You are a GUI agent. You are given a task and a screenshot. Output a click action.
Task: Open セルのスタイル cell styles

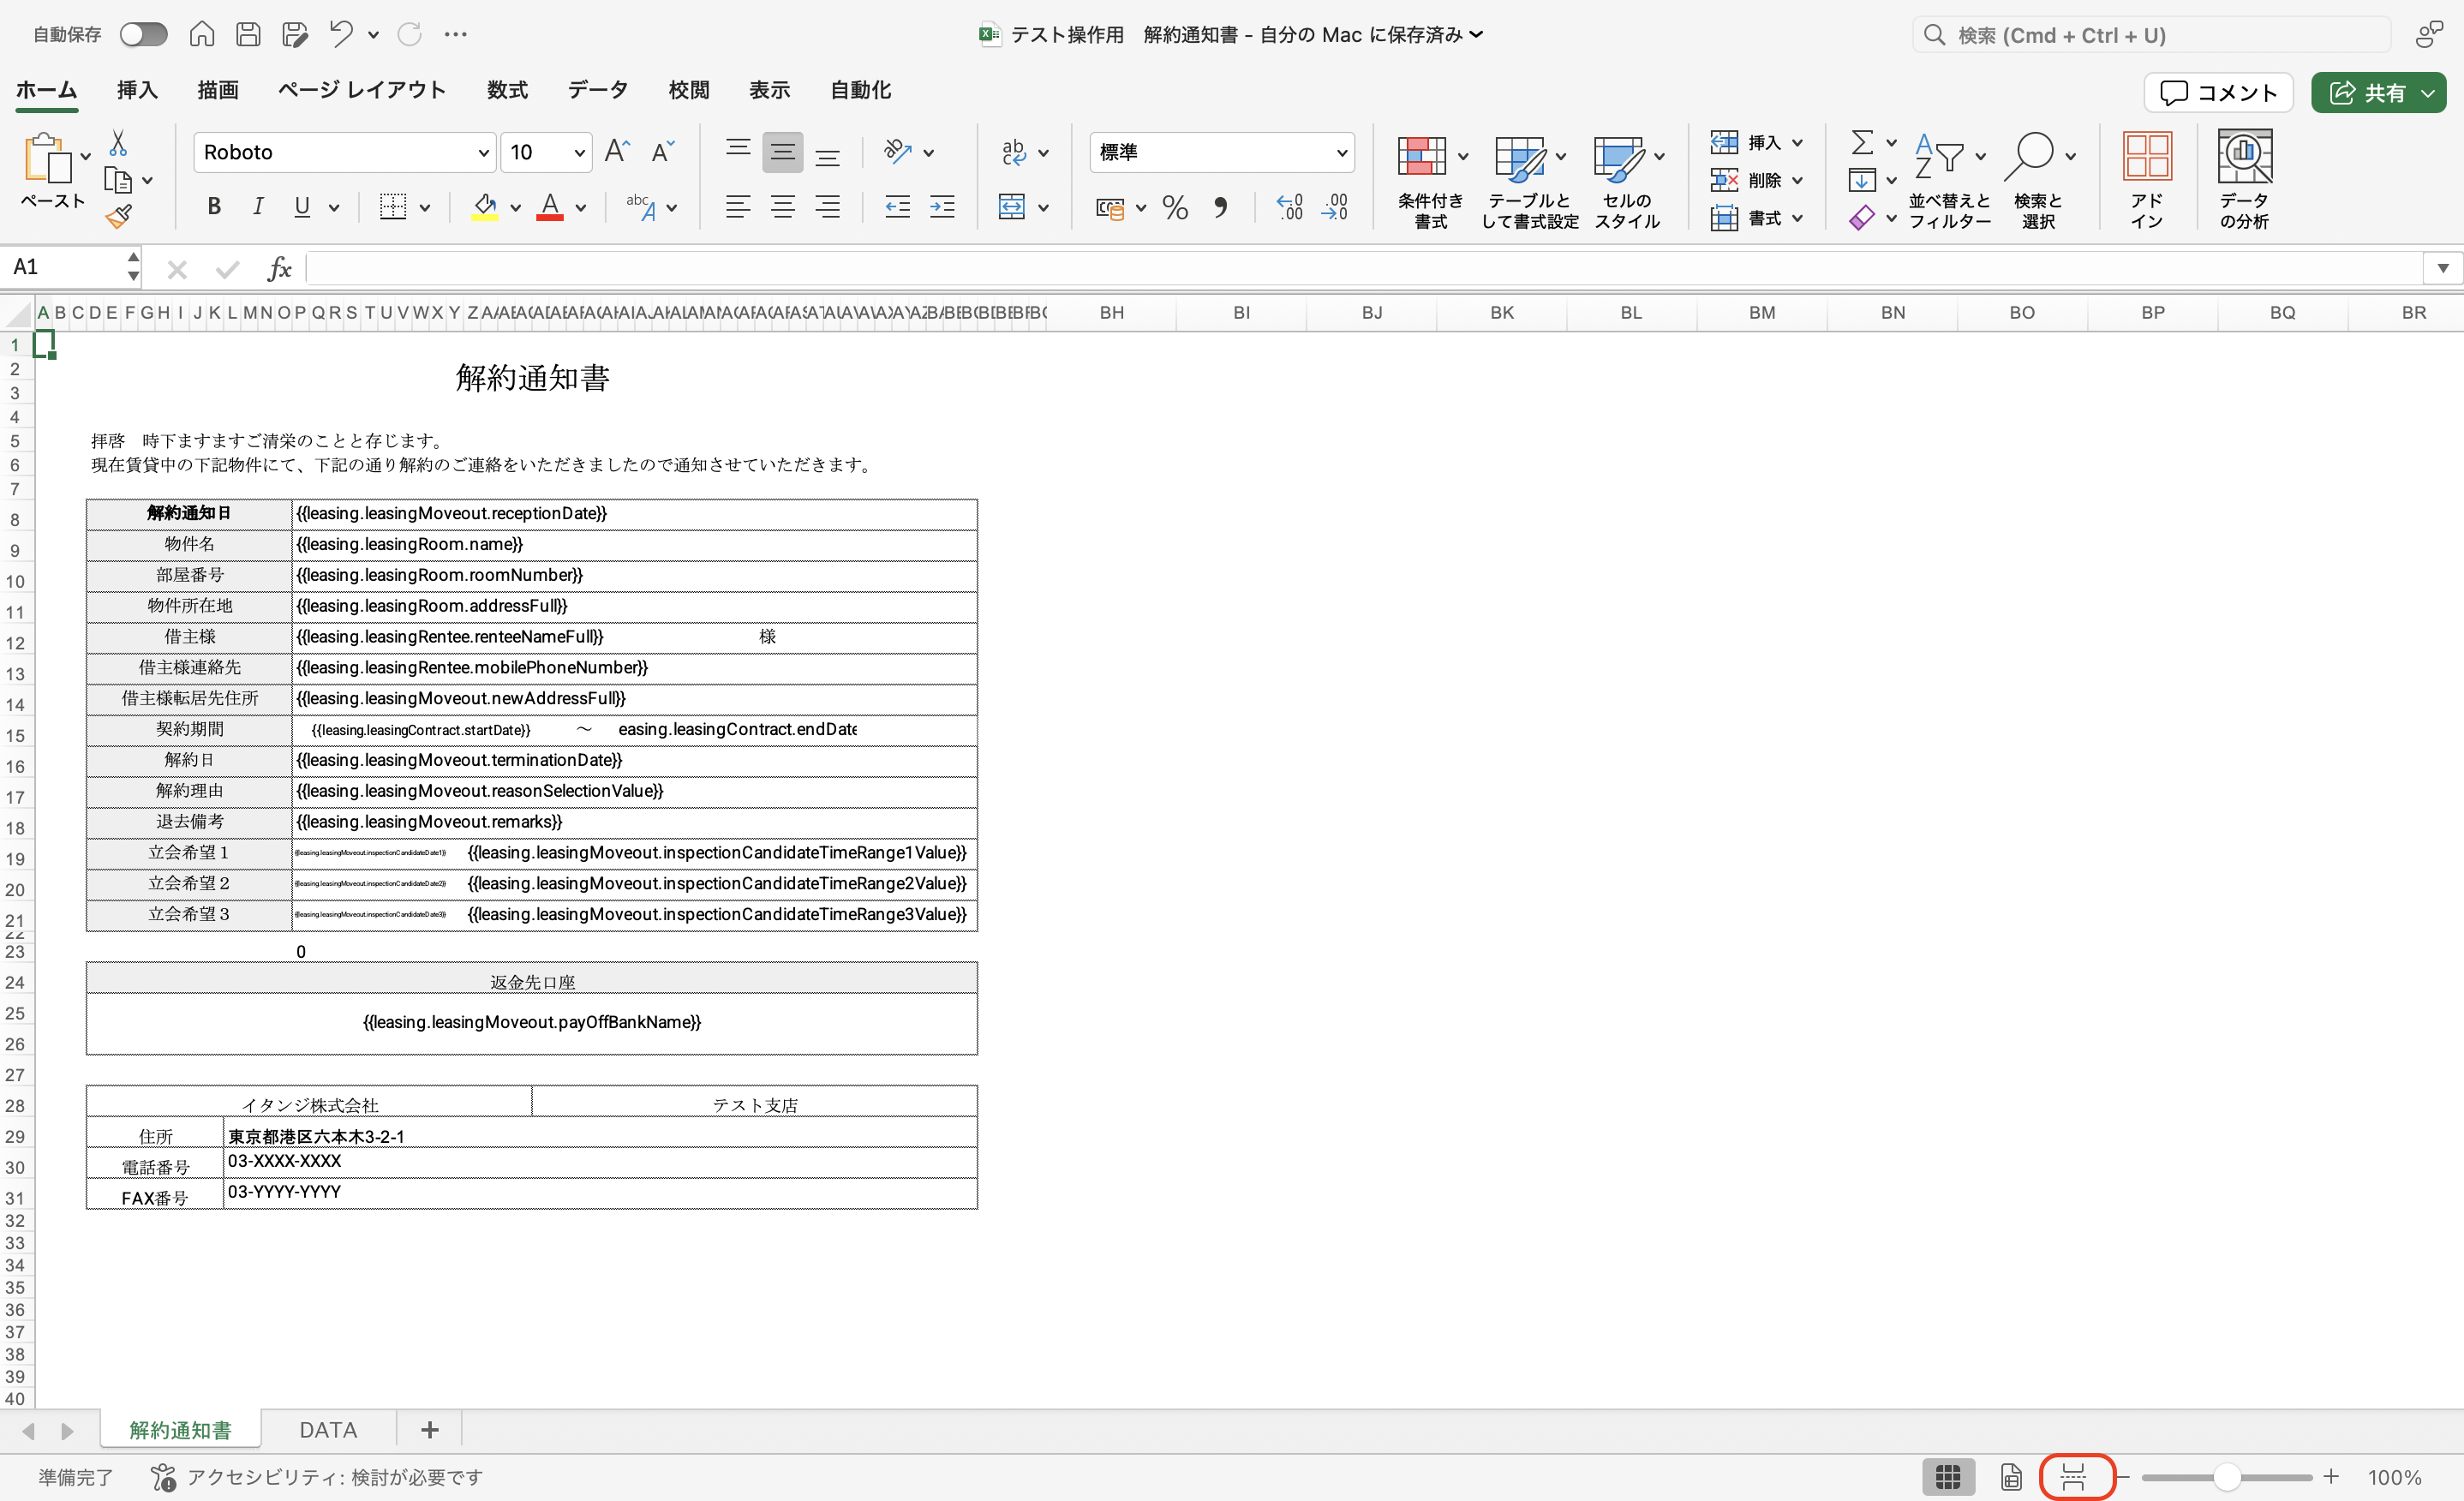(1628, 181)
